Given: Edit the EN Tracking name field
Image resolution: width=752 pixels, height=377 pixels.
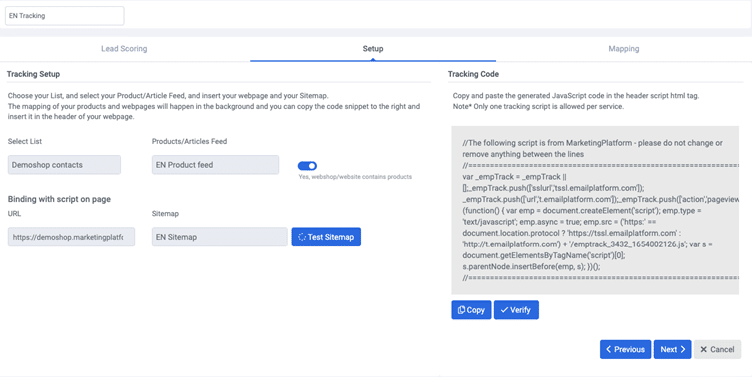Looking at the screenshot, I should click(x=64, y=16).
